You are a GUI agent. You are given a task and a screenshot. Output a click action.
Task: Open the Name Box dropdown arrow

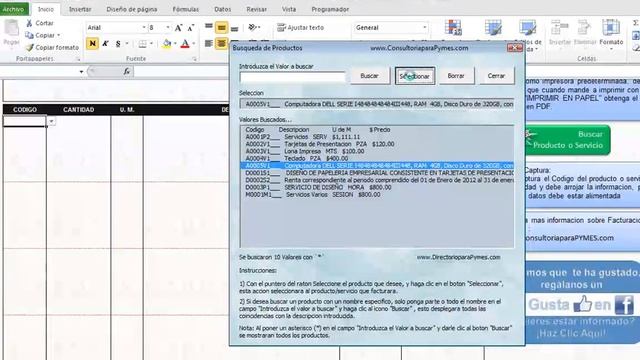click(x=81, y=72)
